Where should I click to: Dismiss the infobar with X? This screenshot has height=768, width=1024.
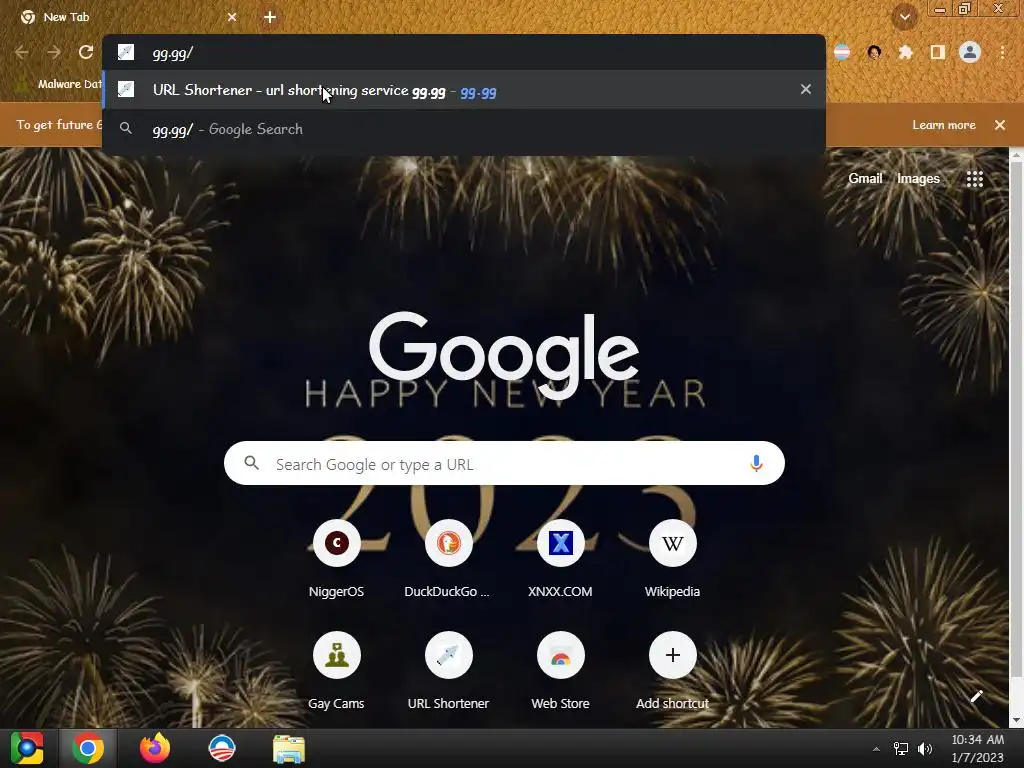(x=1000, y=125)
